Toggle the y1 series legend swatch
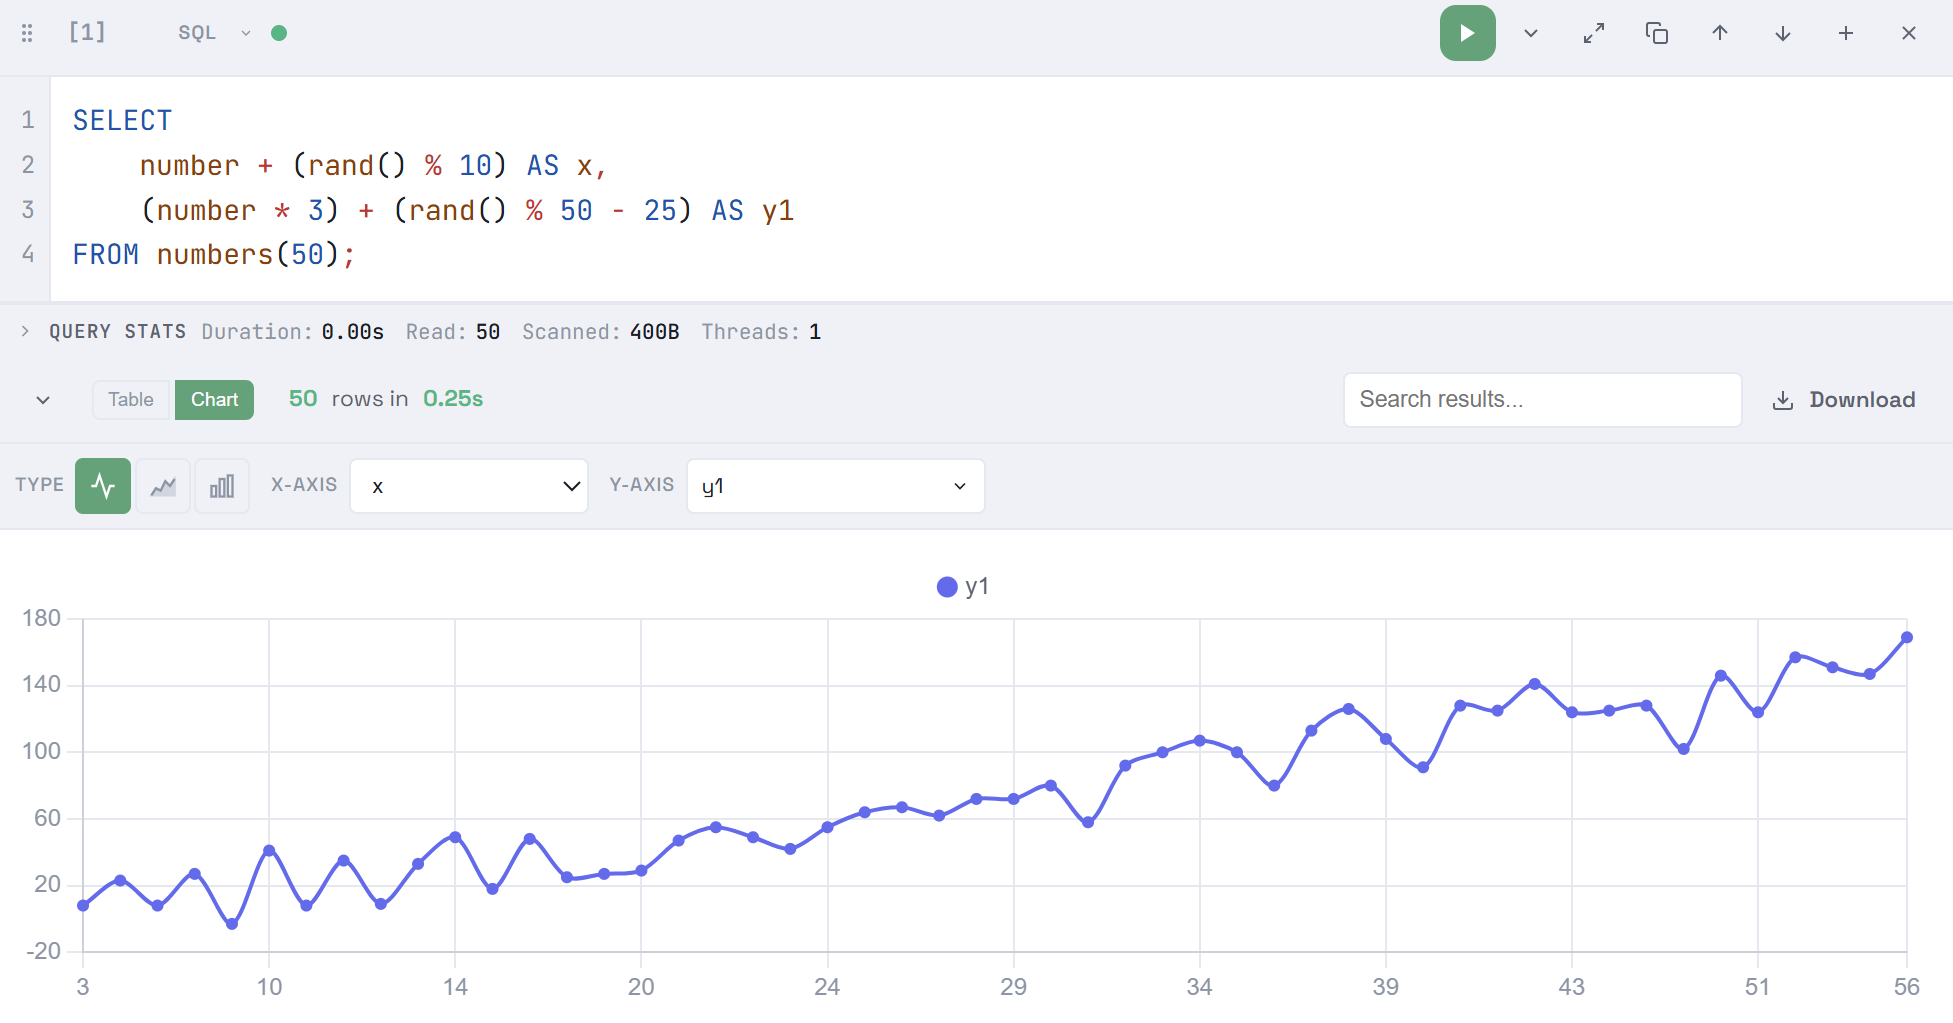1953x1023 pixels. click(947, 587)
